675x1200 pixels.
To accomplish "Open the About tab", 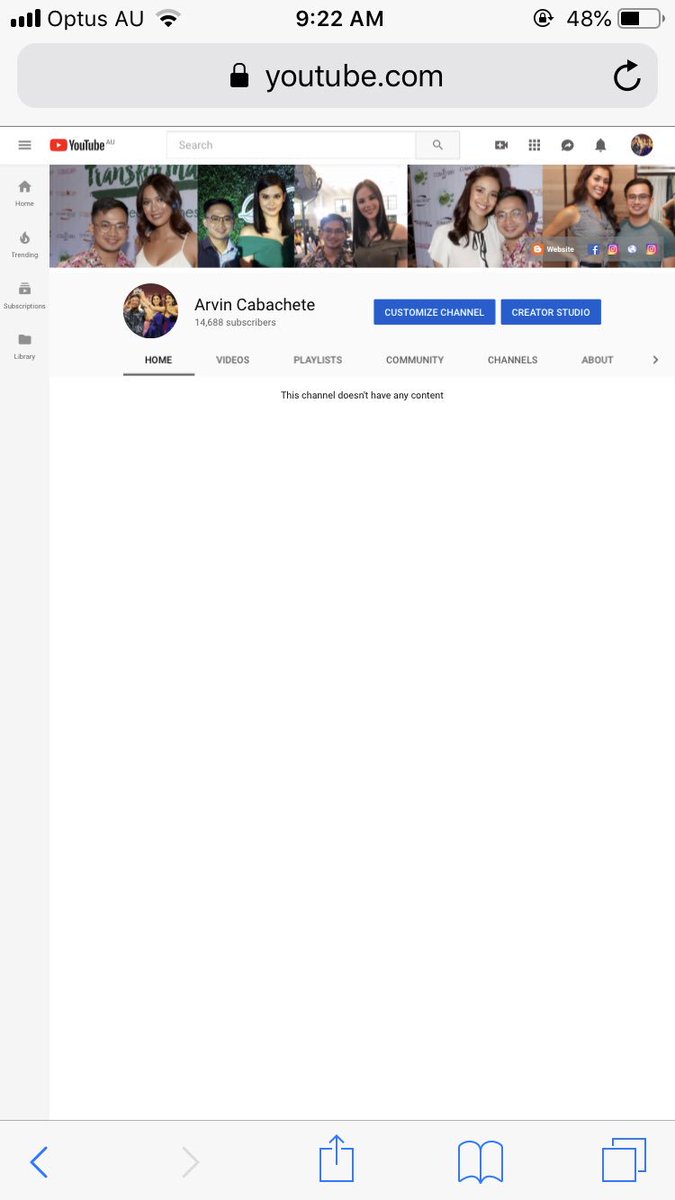I will (597, 360).
